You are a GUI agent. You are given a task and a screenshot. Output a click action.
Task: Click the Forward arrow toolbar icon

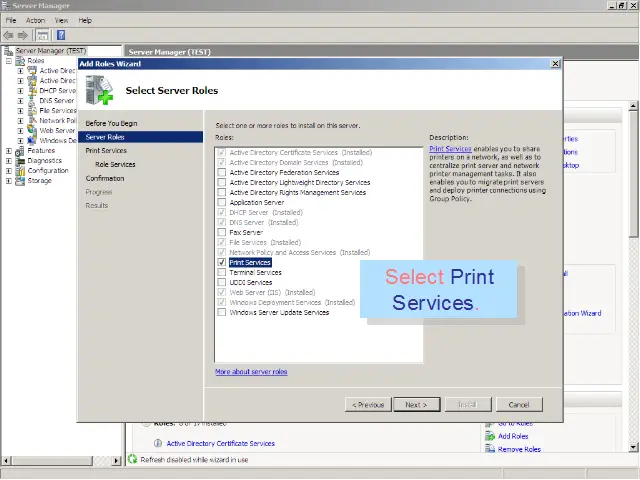click(23, 36)
